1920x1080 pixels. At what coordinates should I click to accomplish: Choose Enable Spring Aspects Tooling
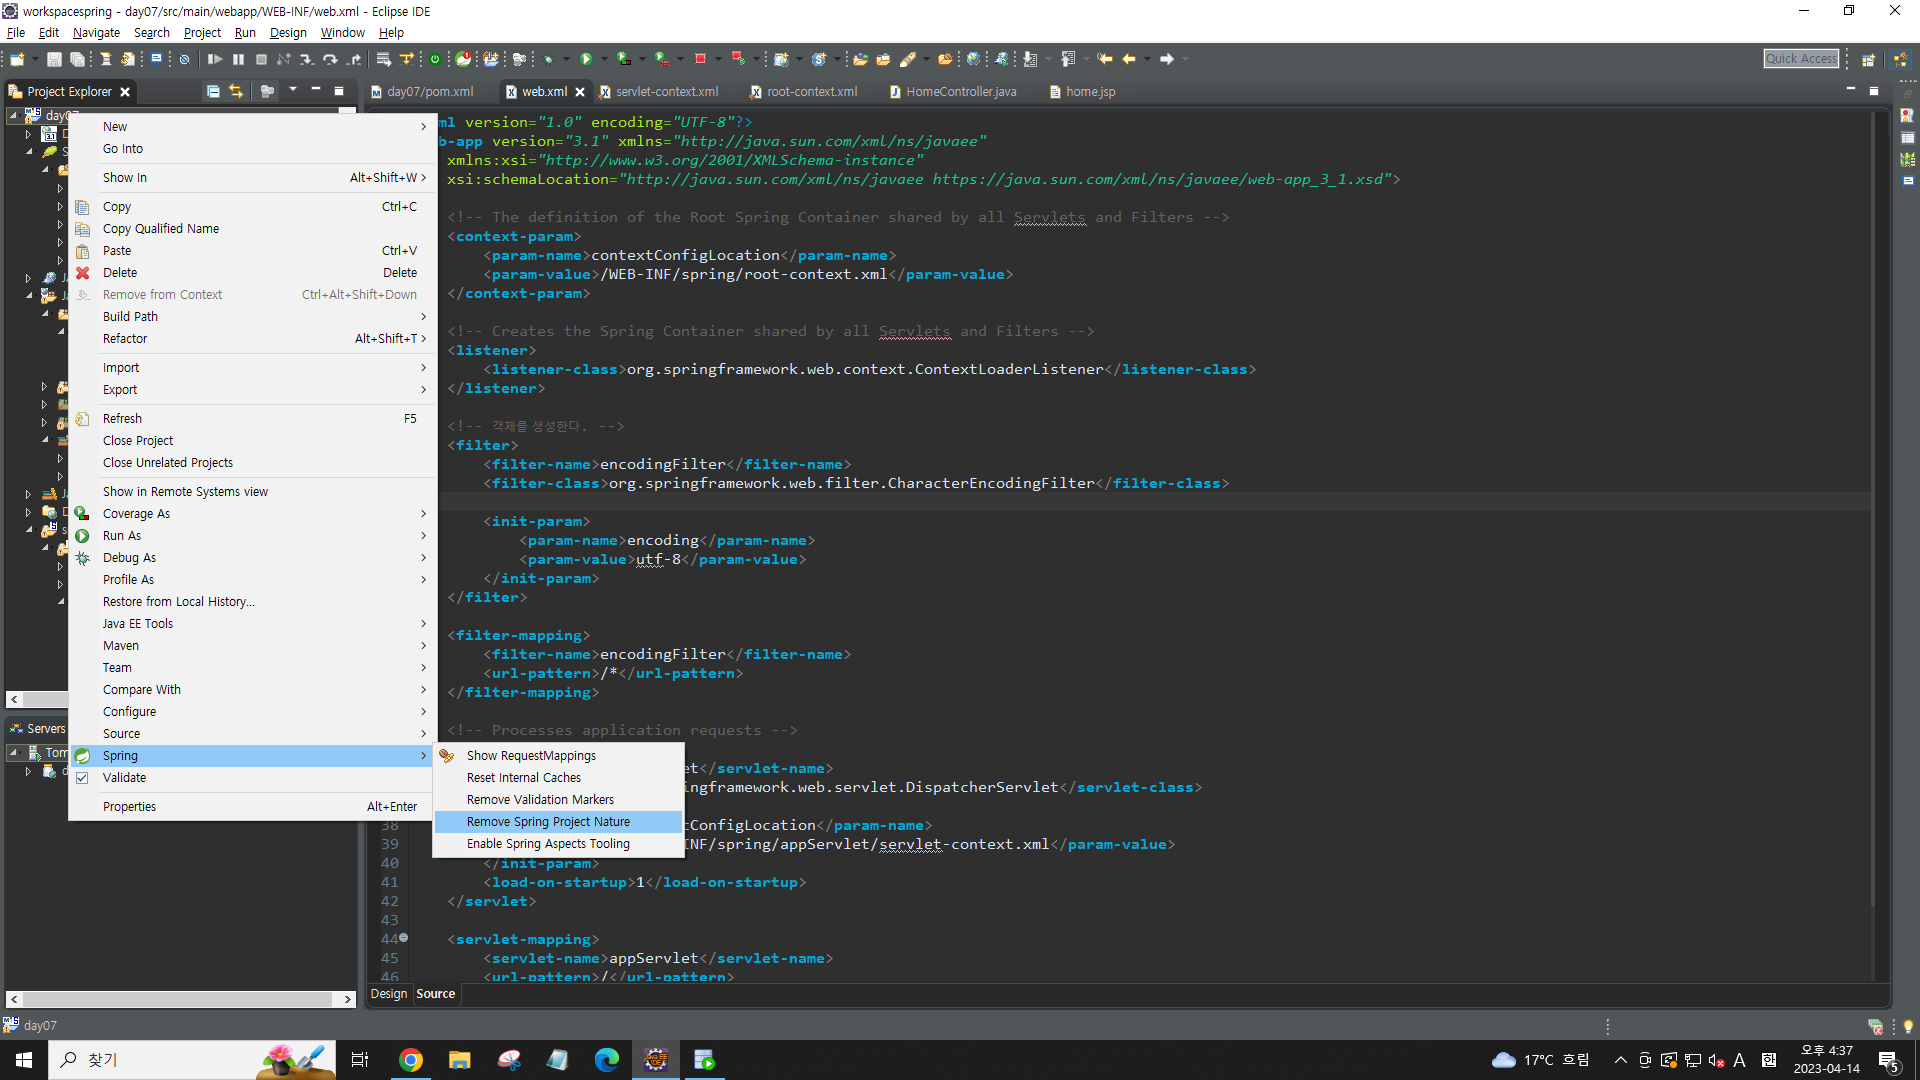(x=558, y=844)
